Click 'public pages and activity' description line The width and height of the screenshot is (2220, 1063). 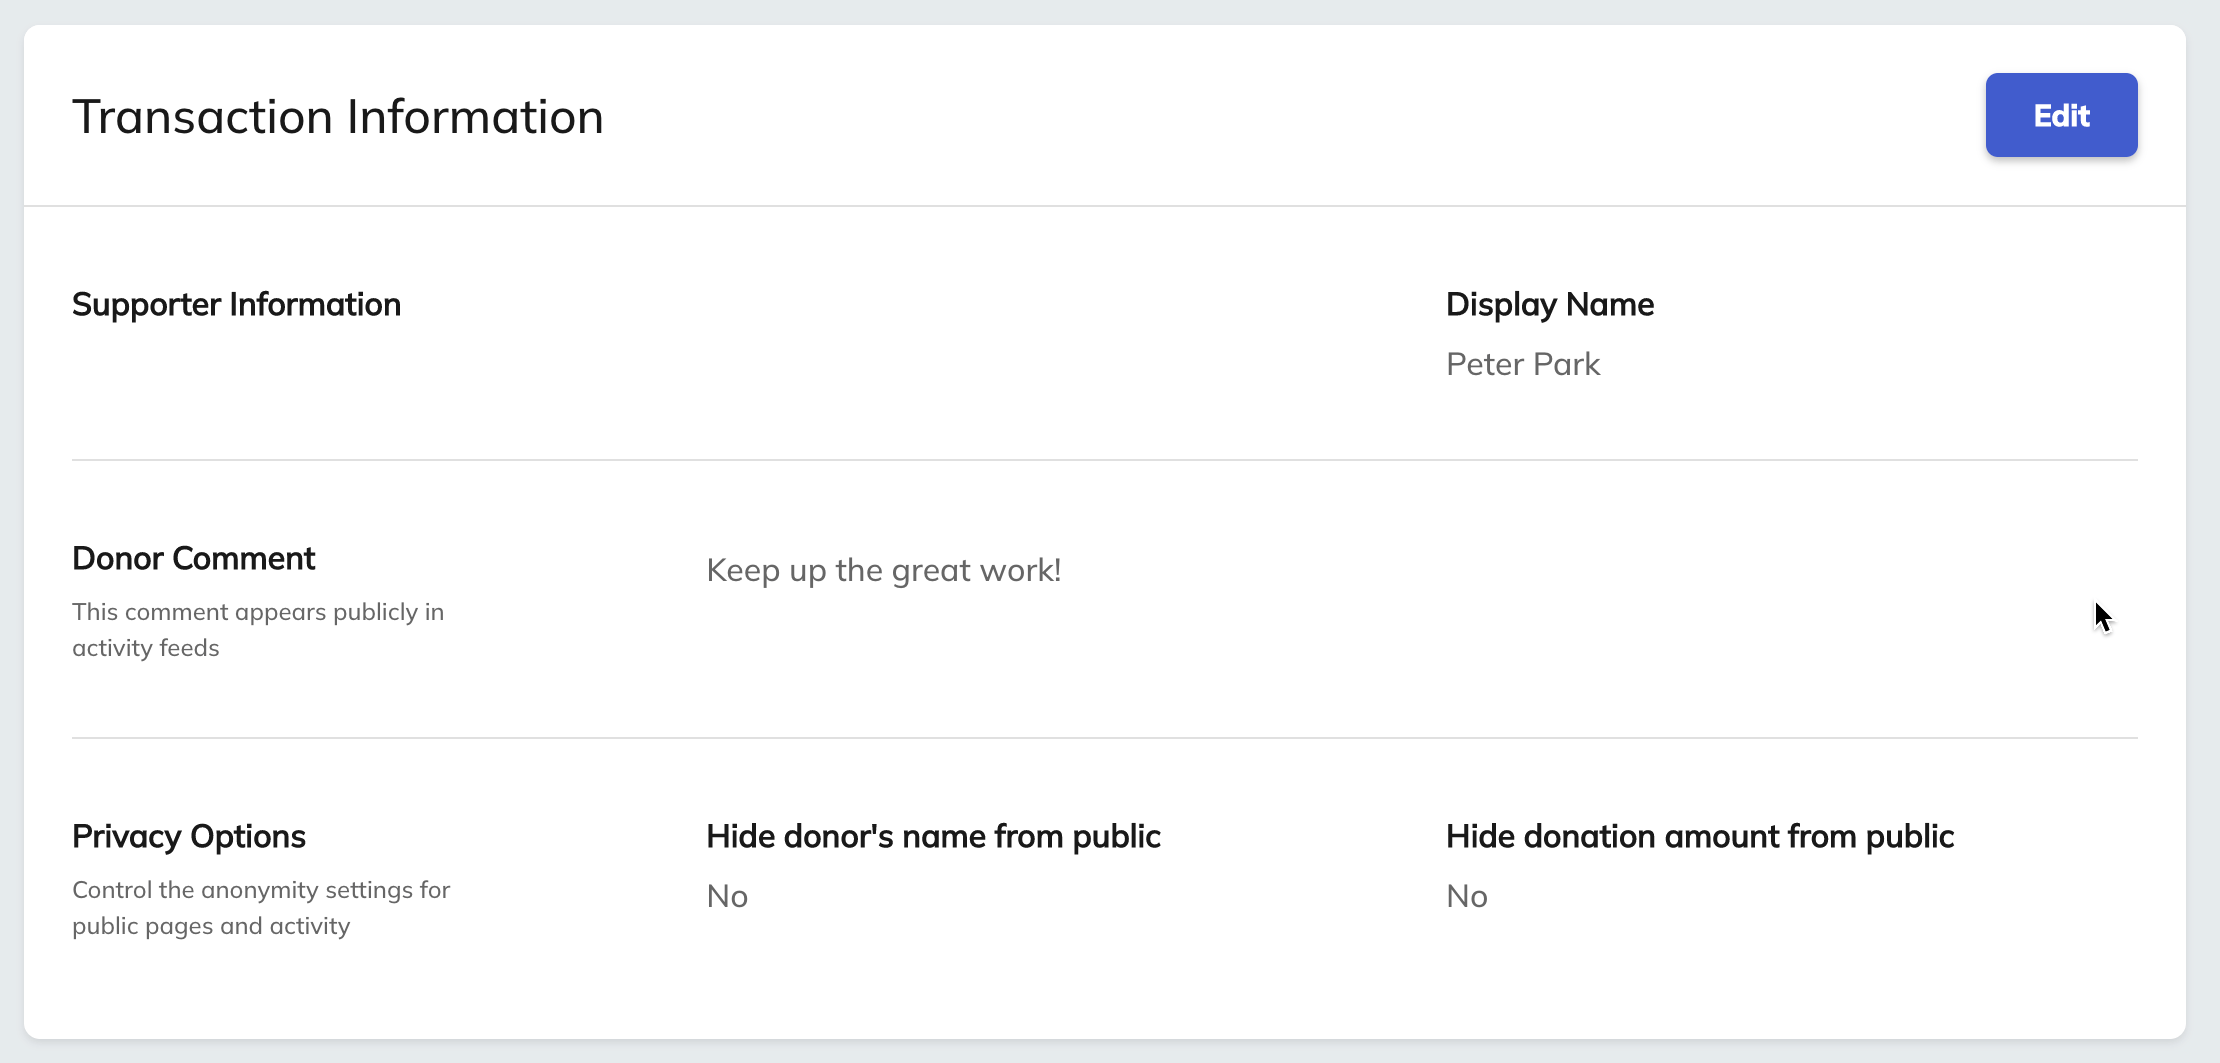coord(211,926)
